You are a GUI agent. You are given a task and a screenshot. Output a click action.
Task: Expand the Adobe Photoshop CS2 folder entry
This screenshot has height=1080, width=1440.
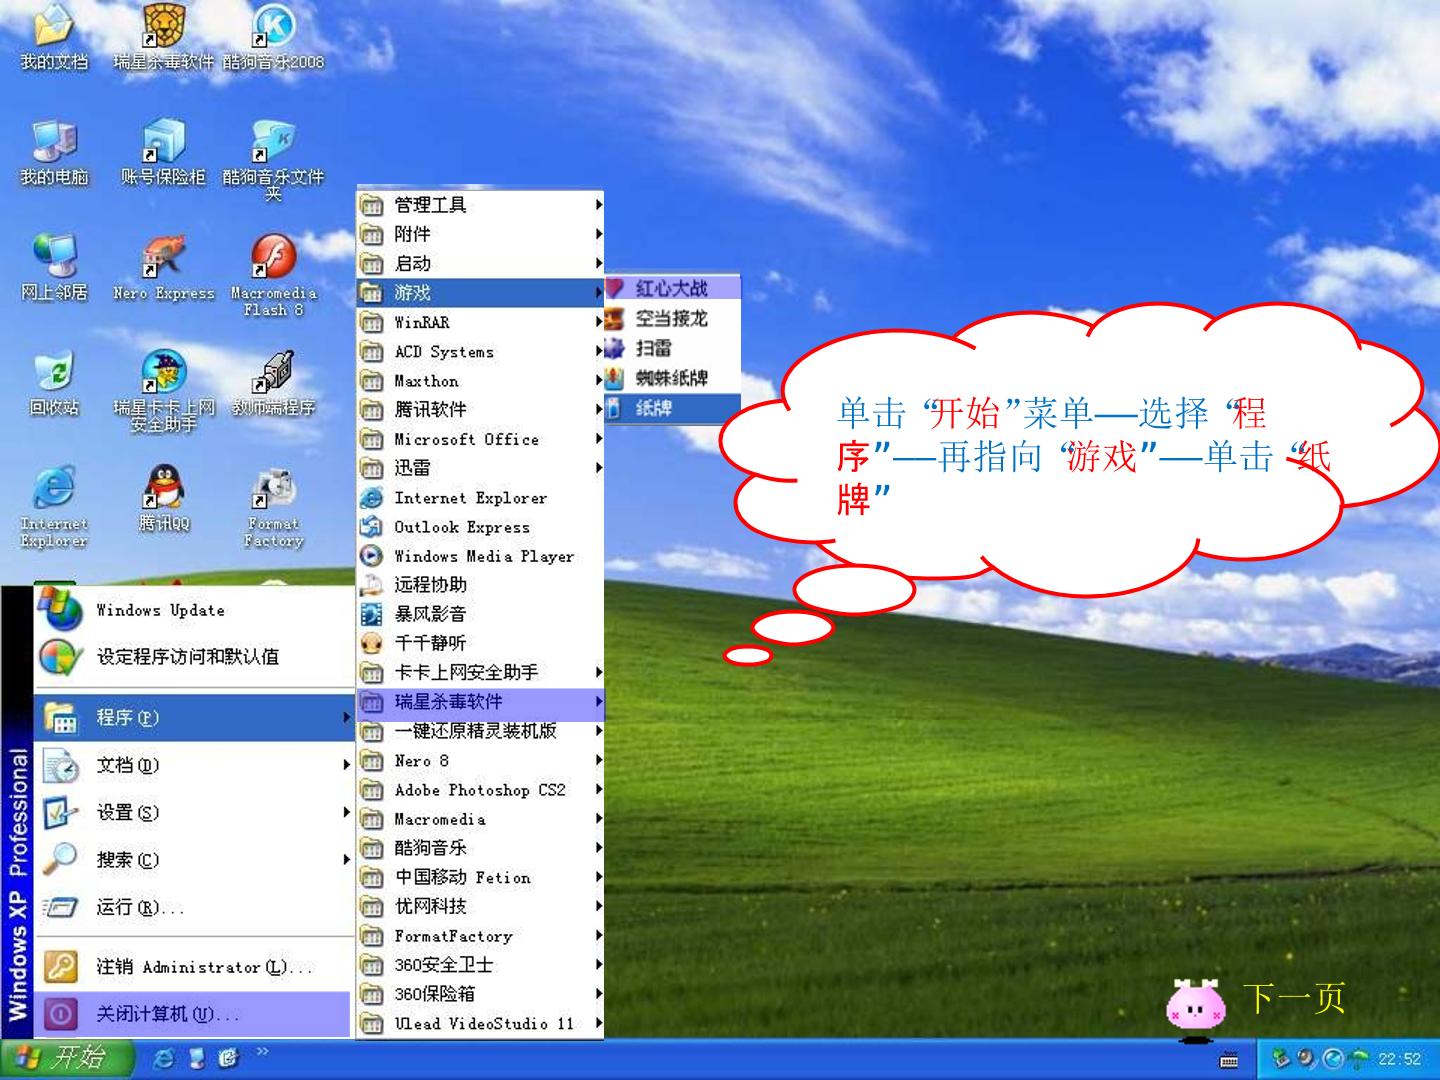tap(481, 790)
